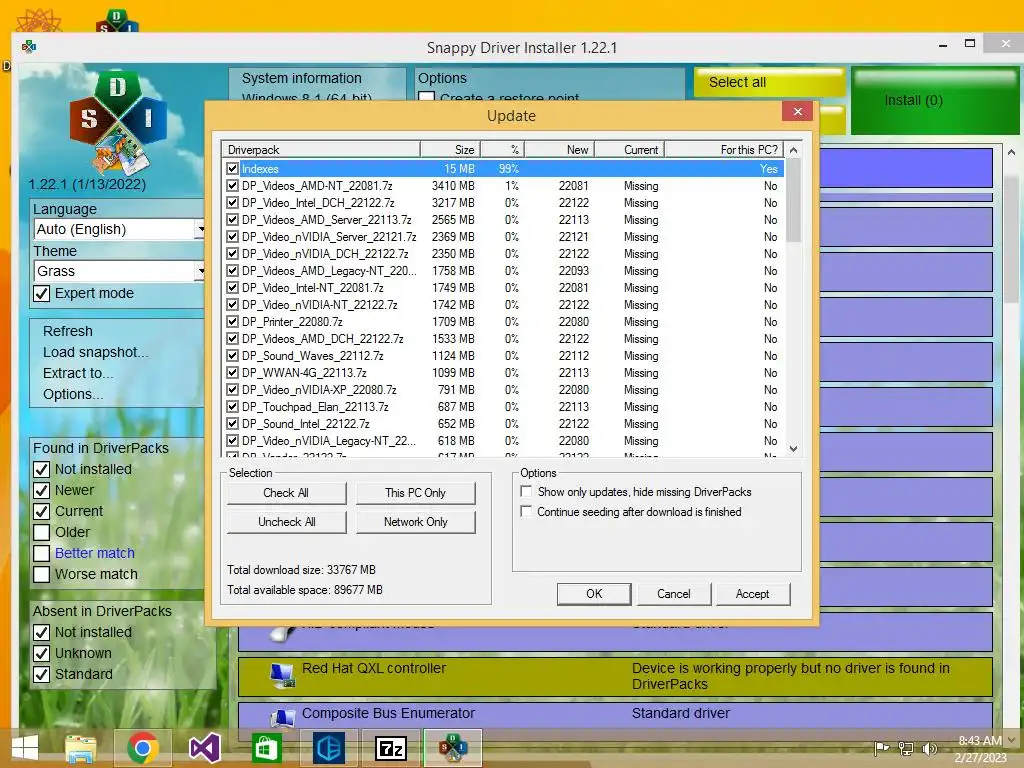Enable the Older filter checkbox
The width and height of the screenshot is (1024, 768).
pos(42,532)
